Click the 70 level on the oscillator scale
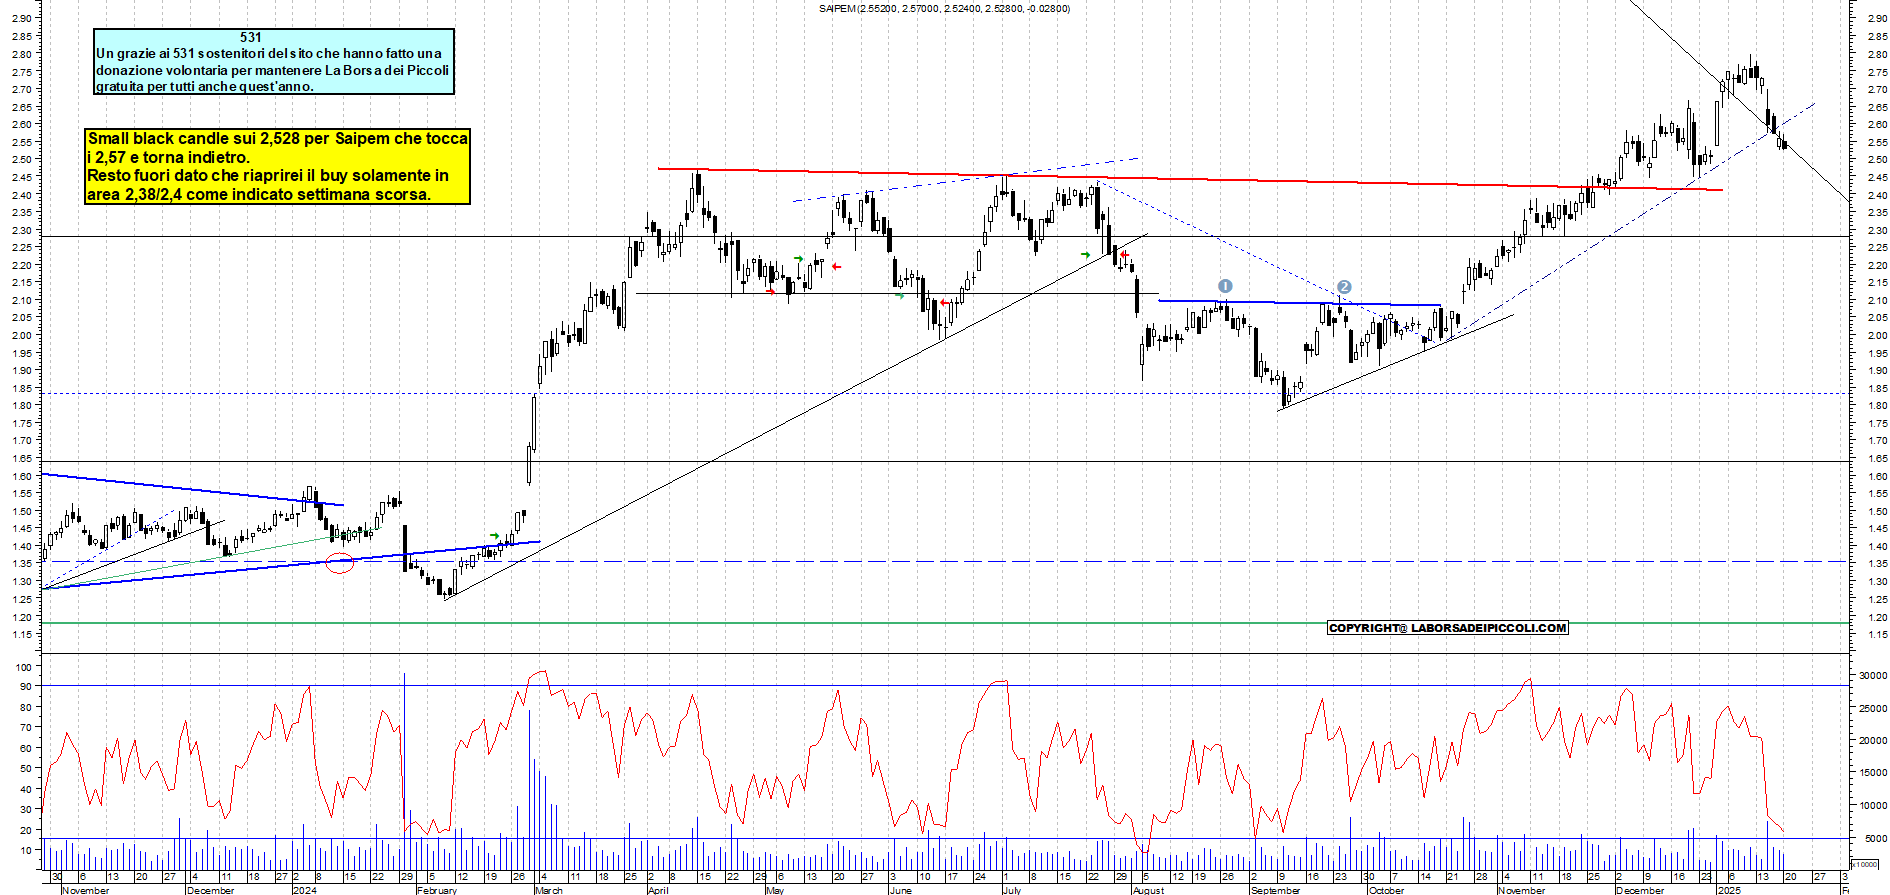 coord(26,728)
